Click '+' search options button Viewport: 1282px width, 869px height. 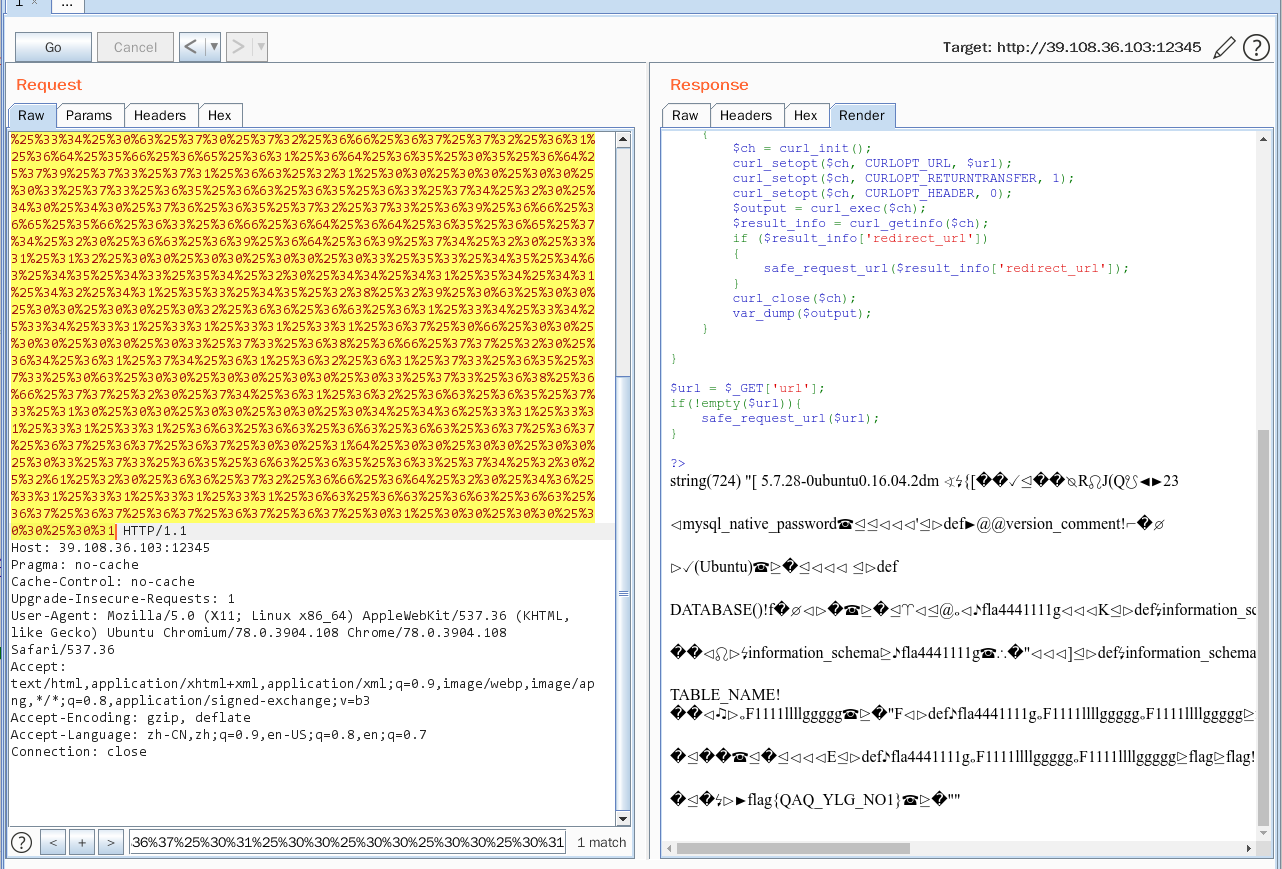coord(82,842)
